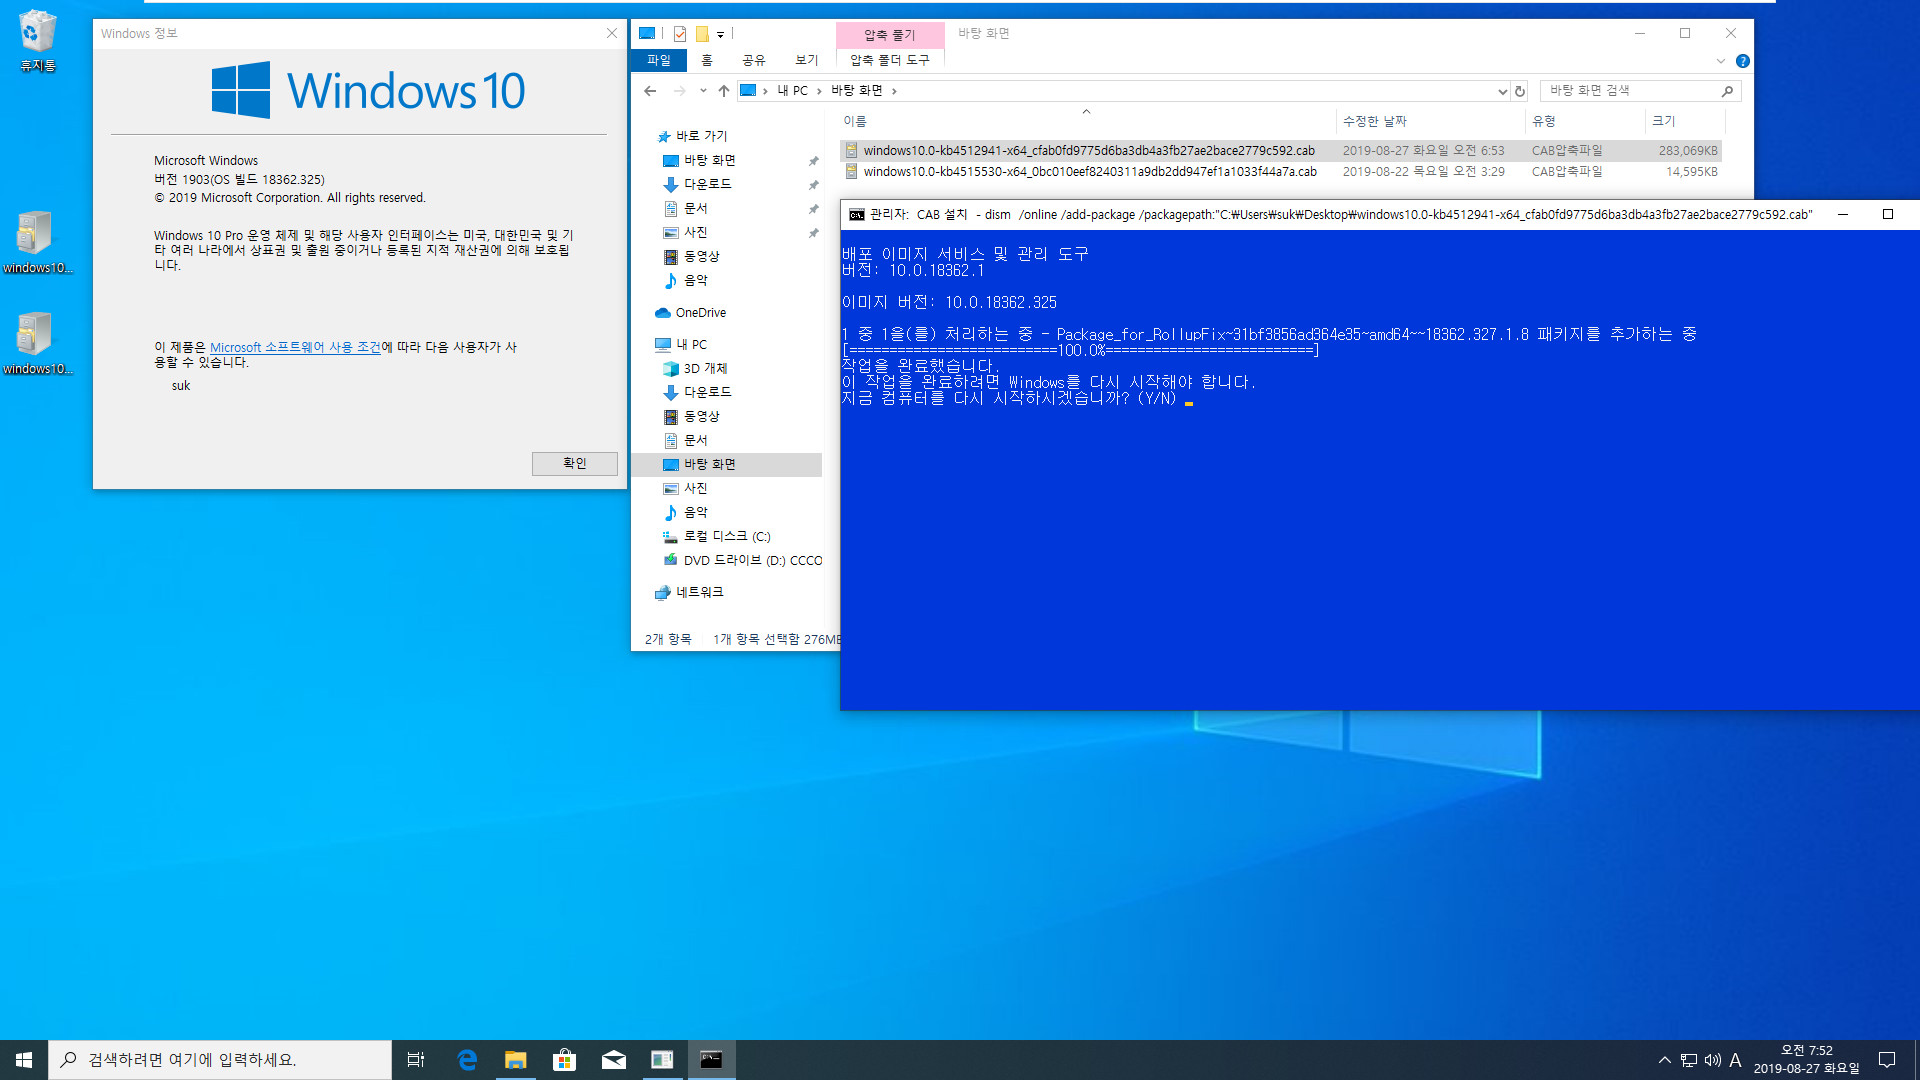Viewport: 1920px width, 1080px height.
Task: Open the Mail app from the taskbar
Action: pos(614,1060)
